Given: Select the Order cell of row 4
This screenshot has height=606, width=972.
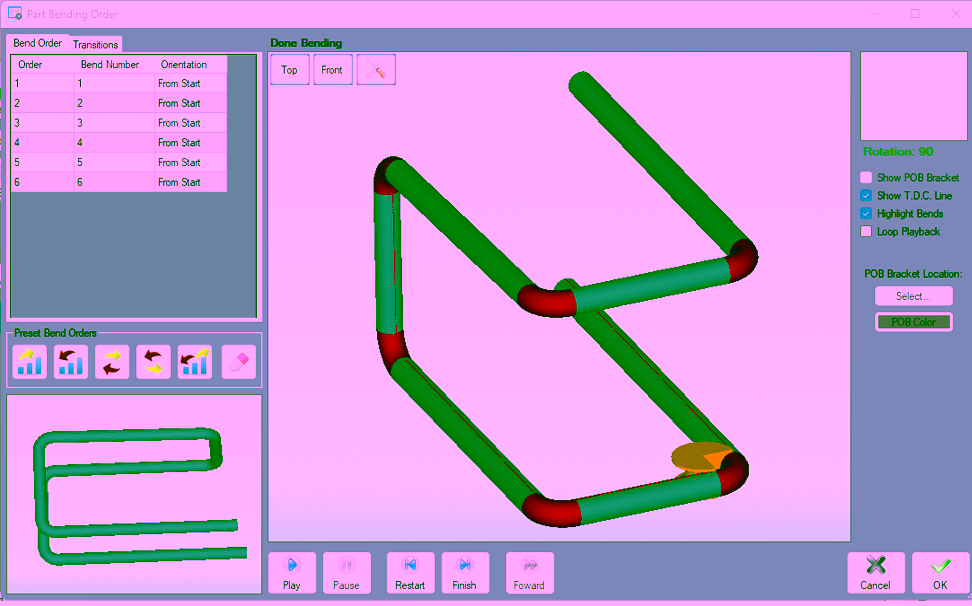Looking at the screenshot, I should coord(43,143).
